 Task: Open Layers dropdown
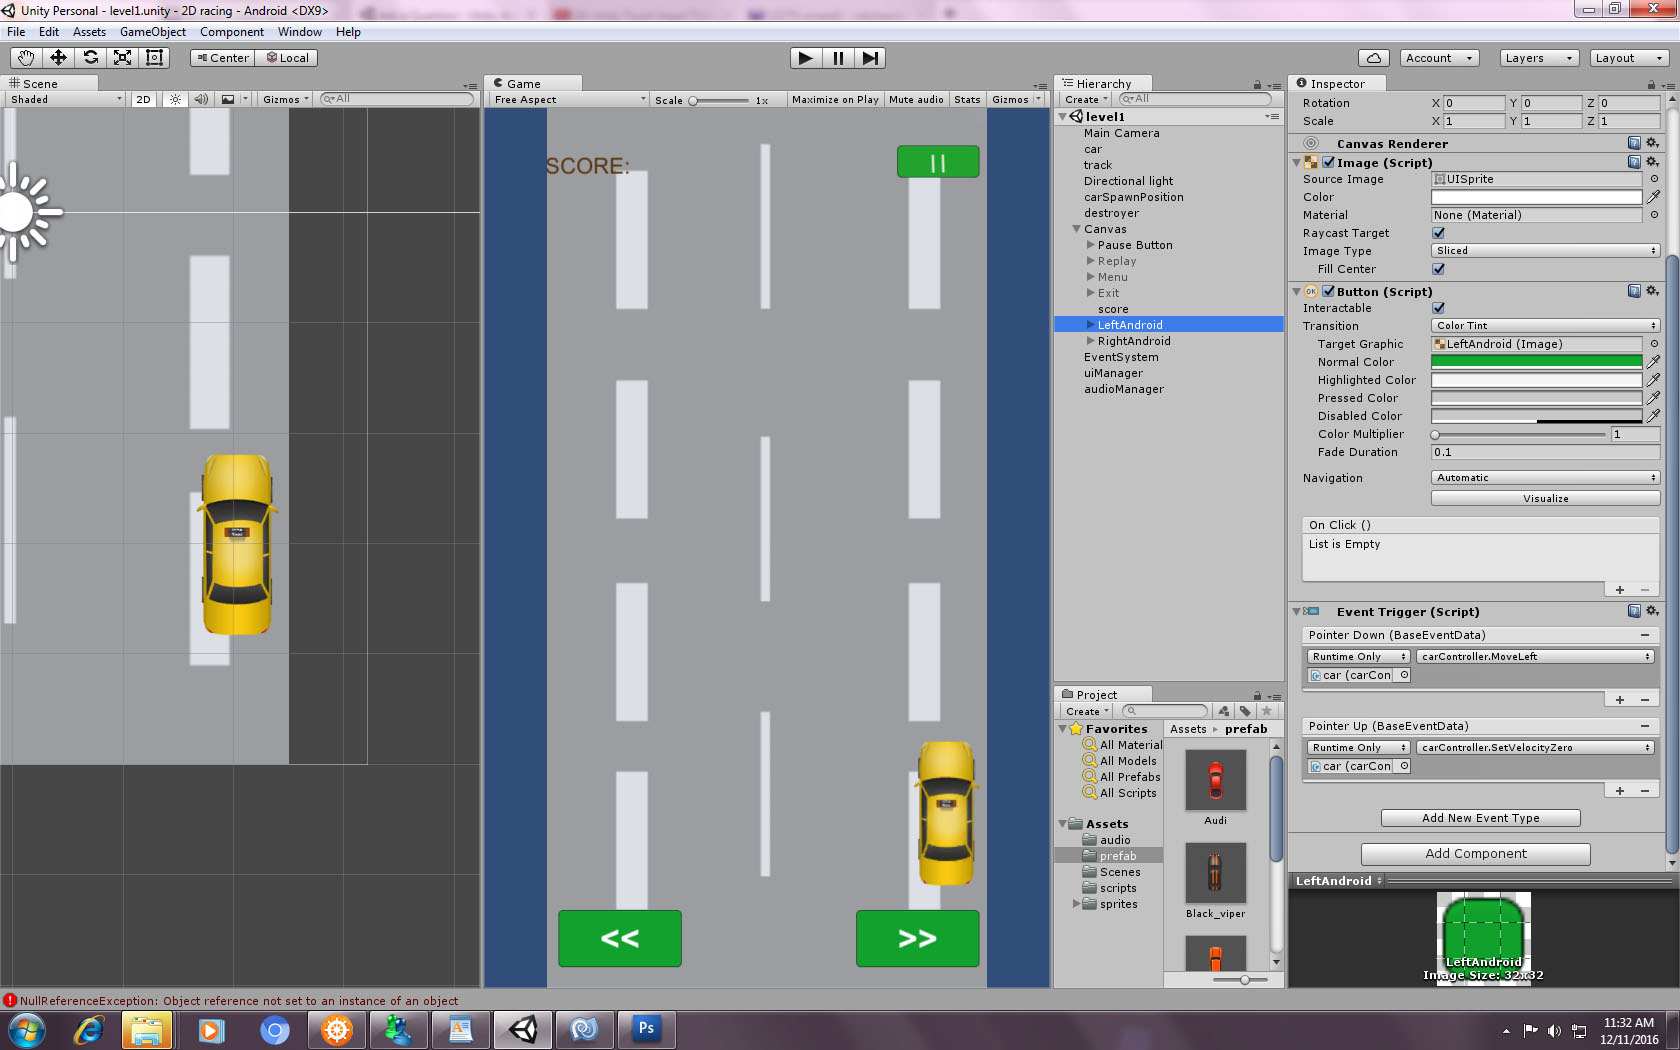point(1540,58)
